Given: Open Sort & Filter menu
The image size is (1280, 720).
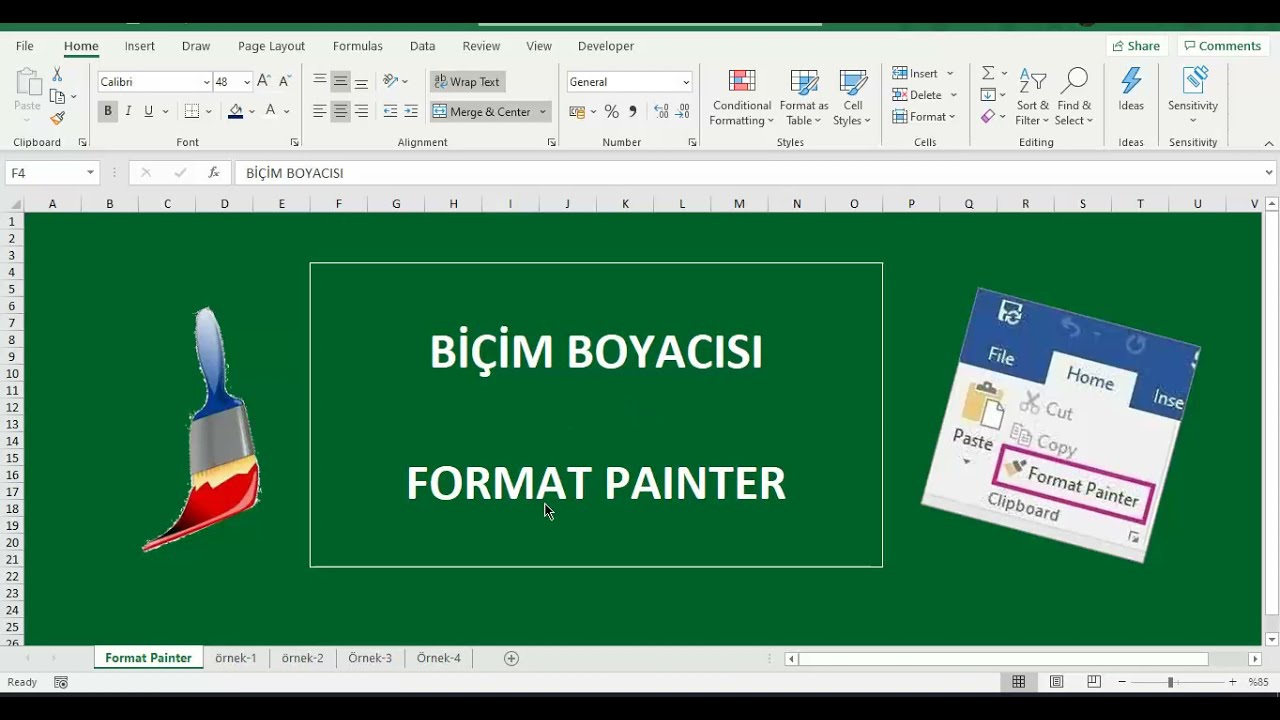Looking at the screenshot, I should coord(1032,98).
